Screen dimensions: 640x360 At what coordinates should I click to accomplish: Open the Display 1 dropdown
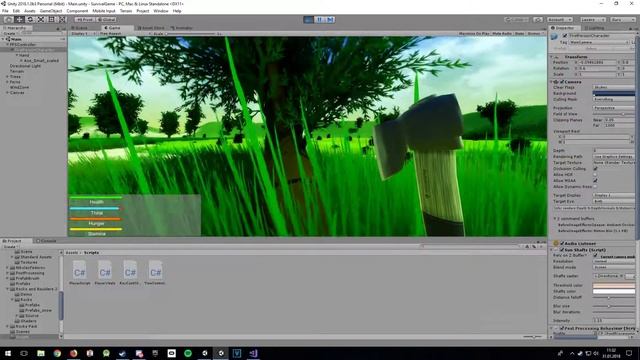83,33
